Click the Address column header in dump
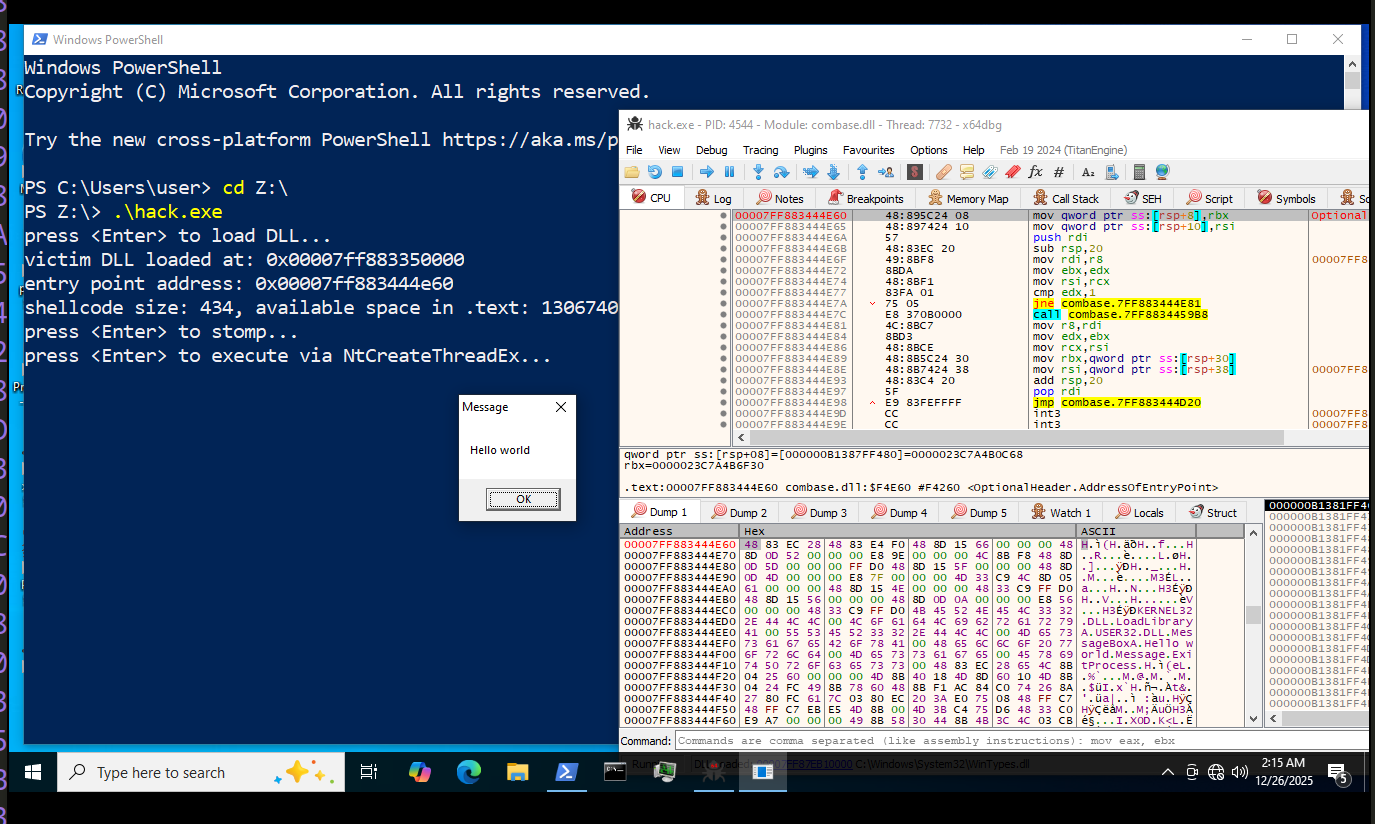1375x824 pixels. [x=680, y=531]
